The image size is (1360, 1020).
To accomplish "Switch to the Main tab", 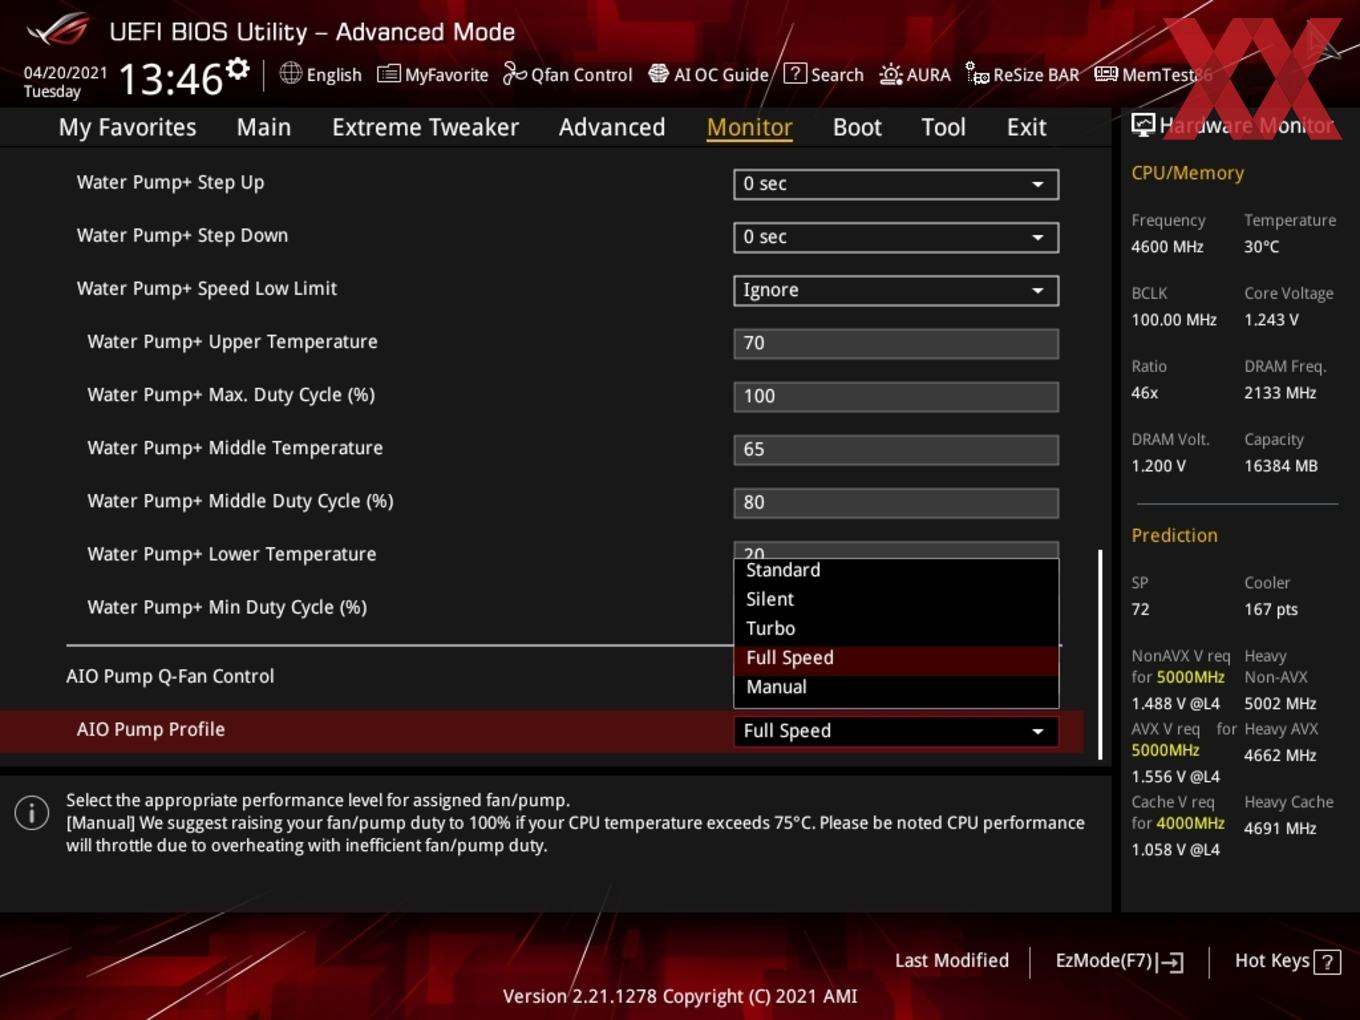I will (264, 127).
